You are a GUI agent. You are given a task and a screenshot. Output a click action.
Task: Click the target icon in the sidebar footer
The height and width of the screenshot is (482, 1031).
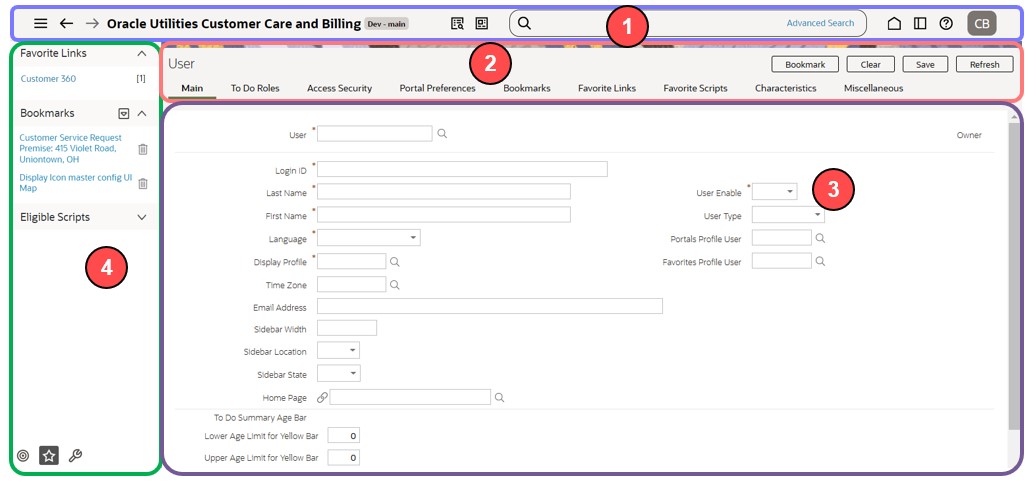[x=23, y=456]
